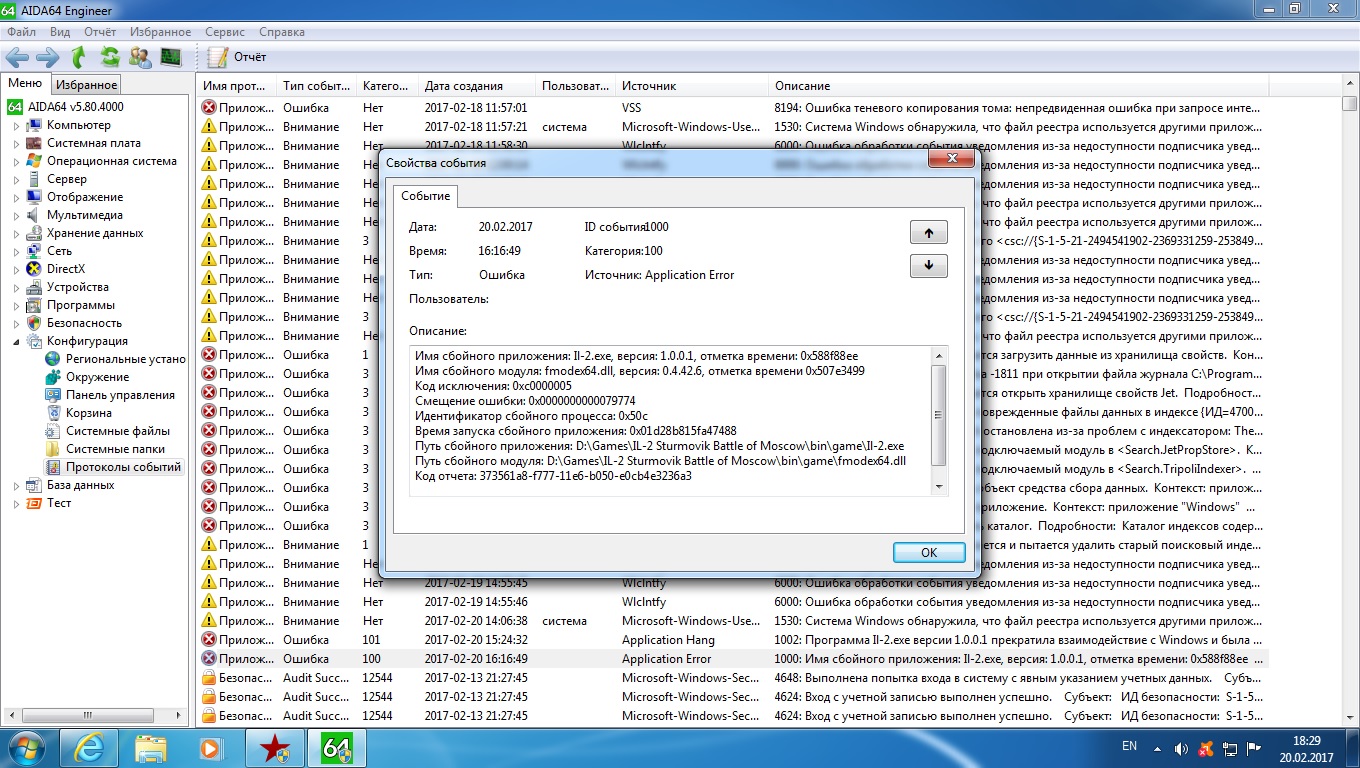Select the Application Hang event row
The height and width of the screenshot is (768, 1360).
point(732,640)
